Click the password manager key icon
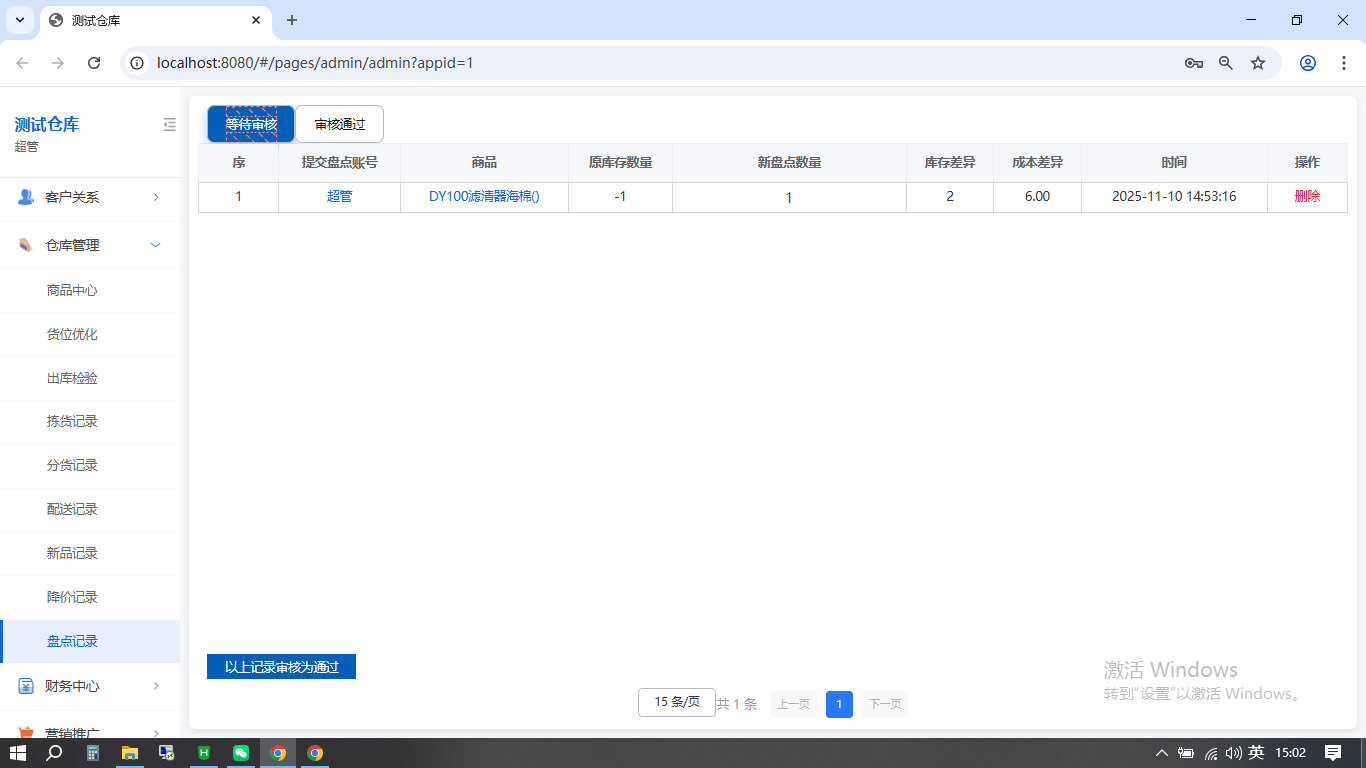Image resolution: width=1366 pixels, height=768 pixels. tap(1193, 62)
